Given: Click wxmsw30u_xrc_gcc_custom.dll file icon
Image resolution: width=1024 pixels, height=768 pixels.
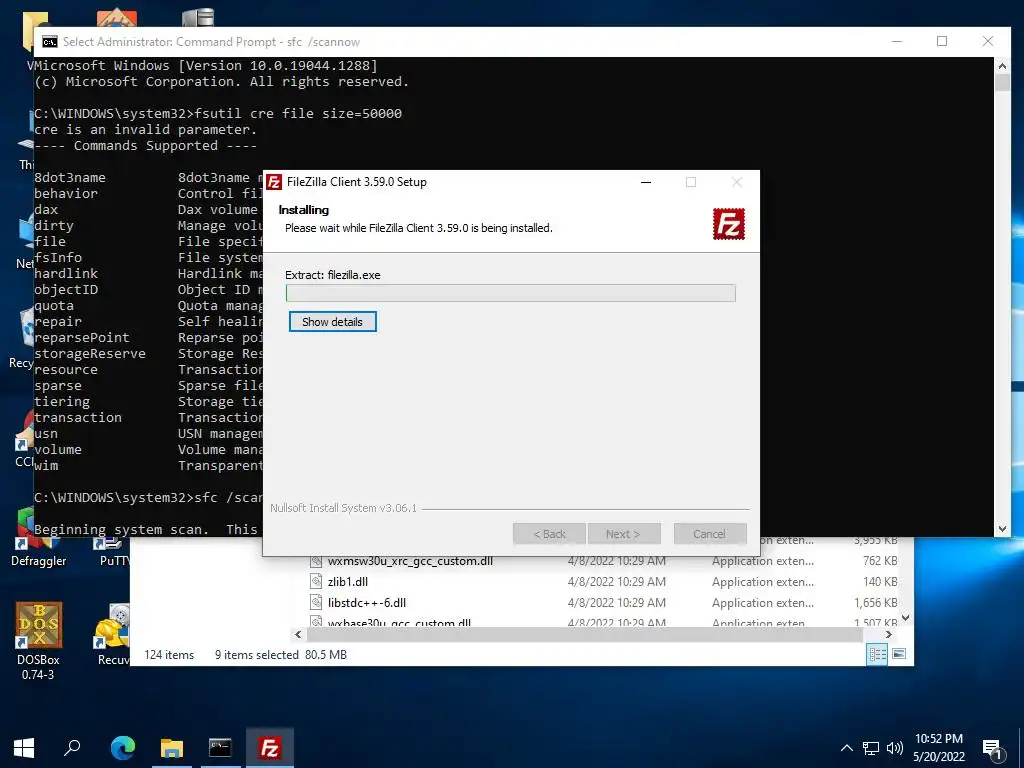Looking at the screenshot, I should pyautogui.click(x=316, y=561).
